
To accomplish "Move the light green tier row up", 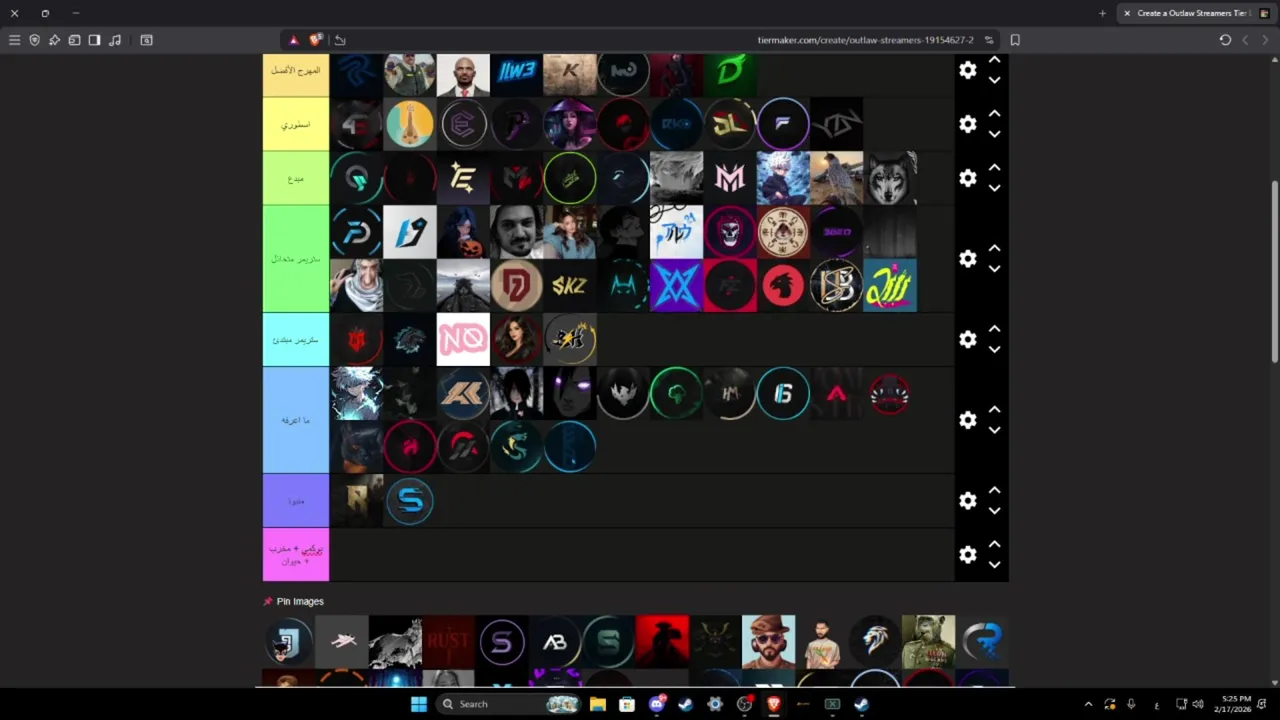I will tap(994, 168).
